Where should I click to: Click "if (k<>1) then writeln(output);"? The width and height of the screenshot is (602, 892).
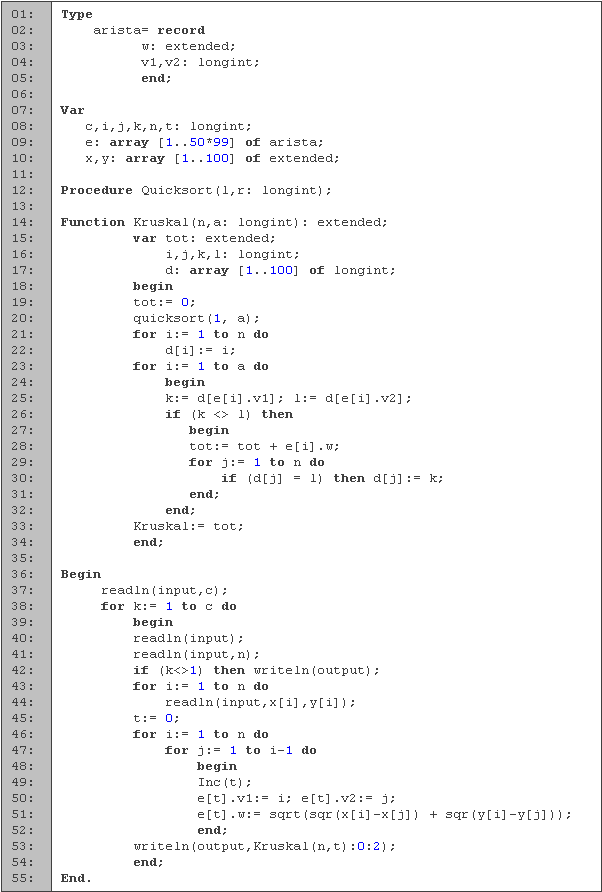point(255,670)
